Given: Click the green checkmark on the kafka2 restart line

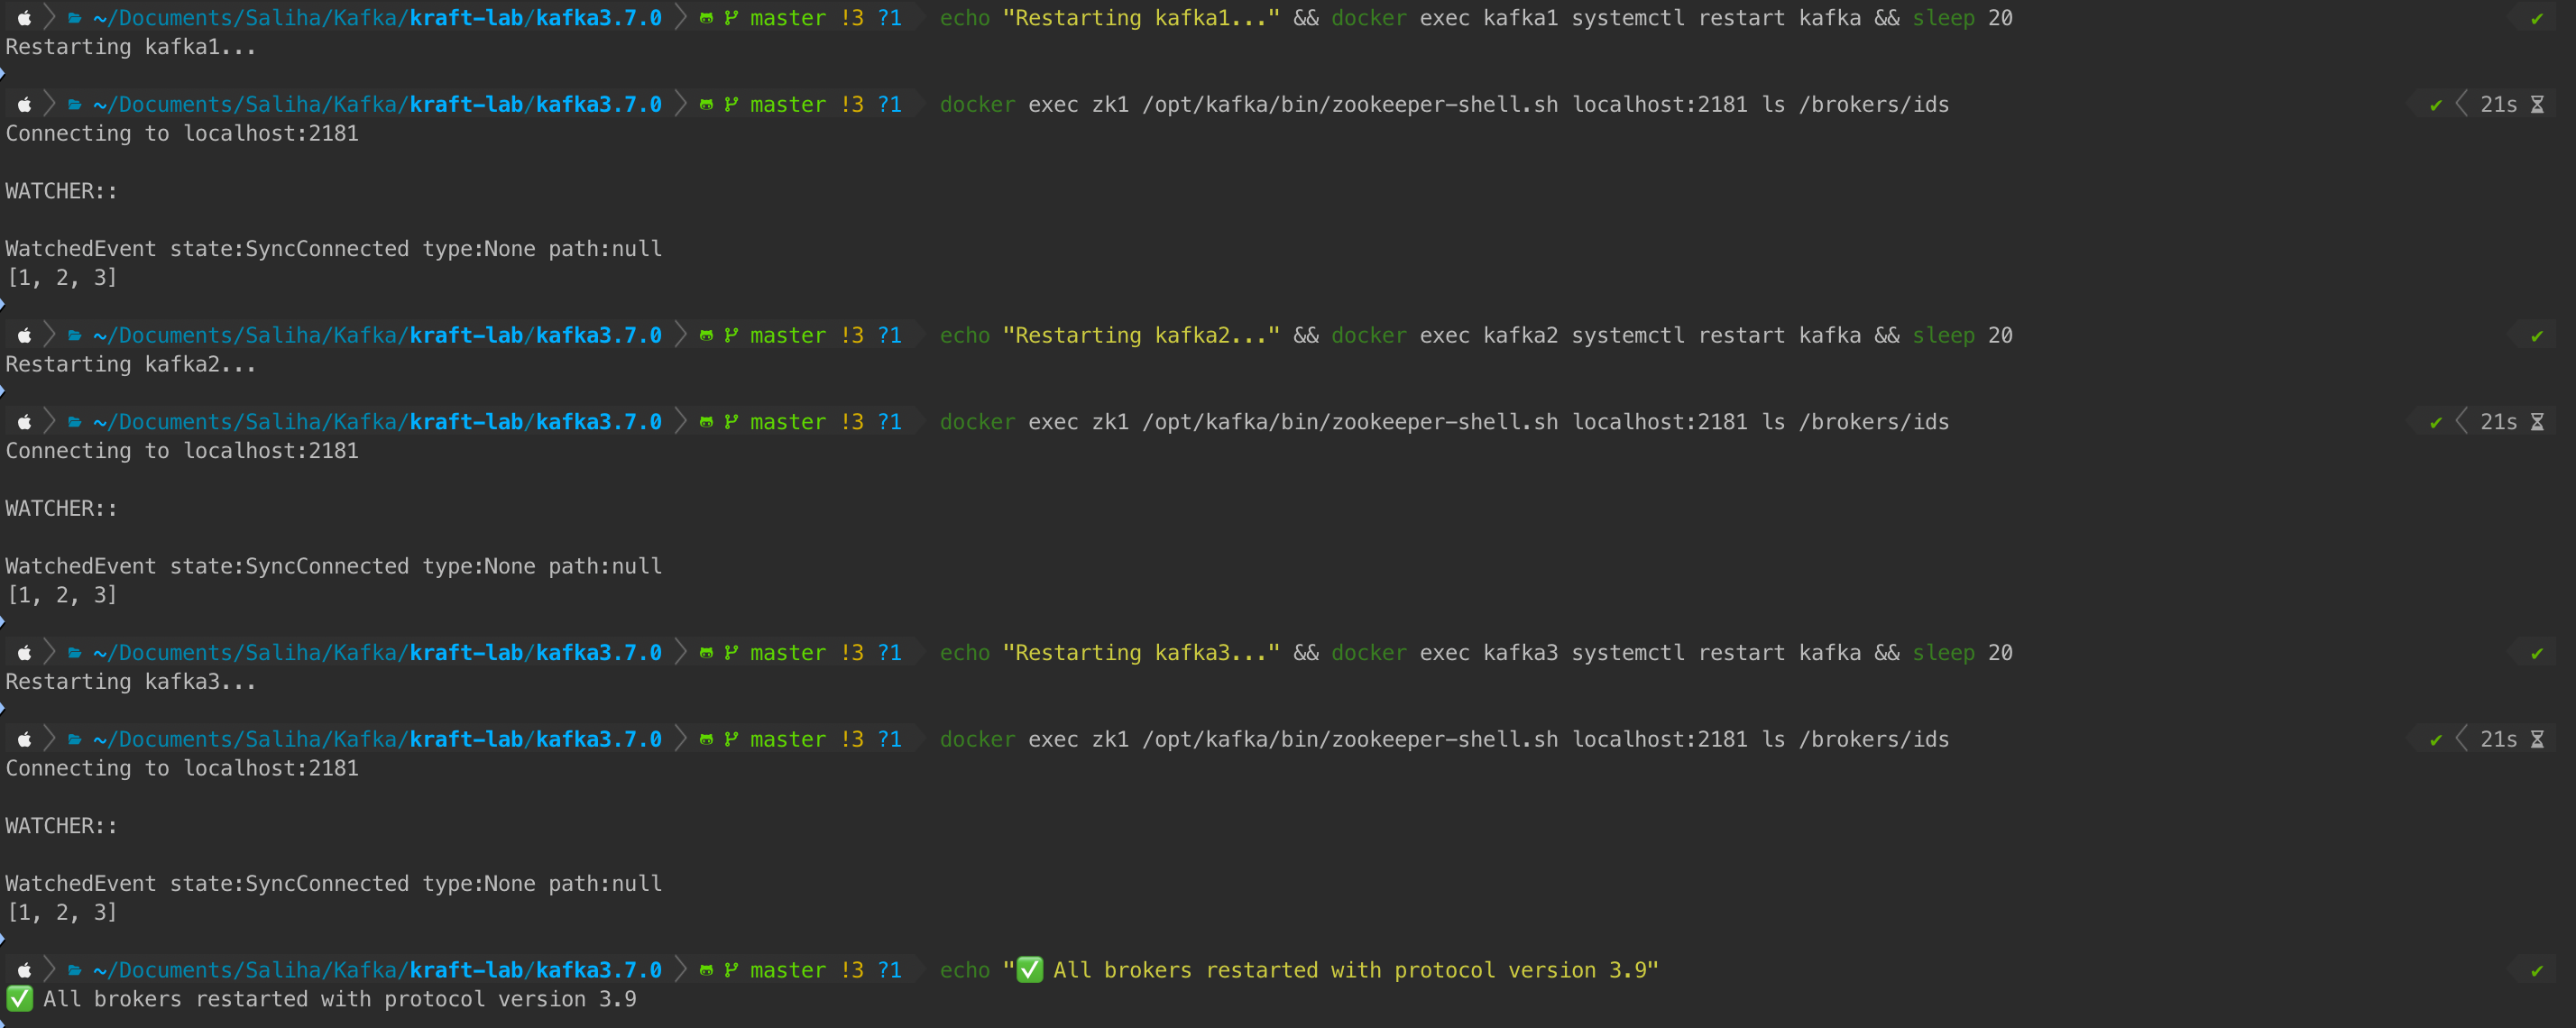Looking at the screenshot, I should (2537, 336).
